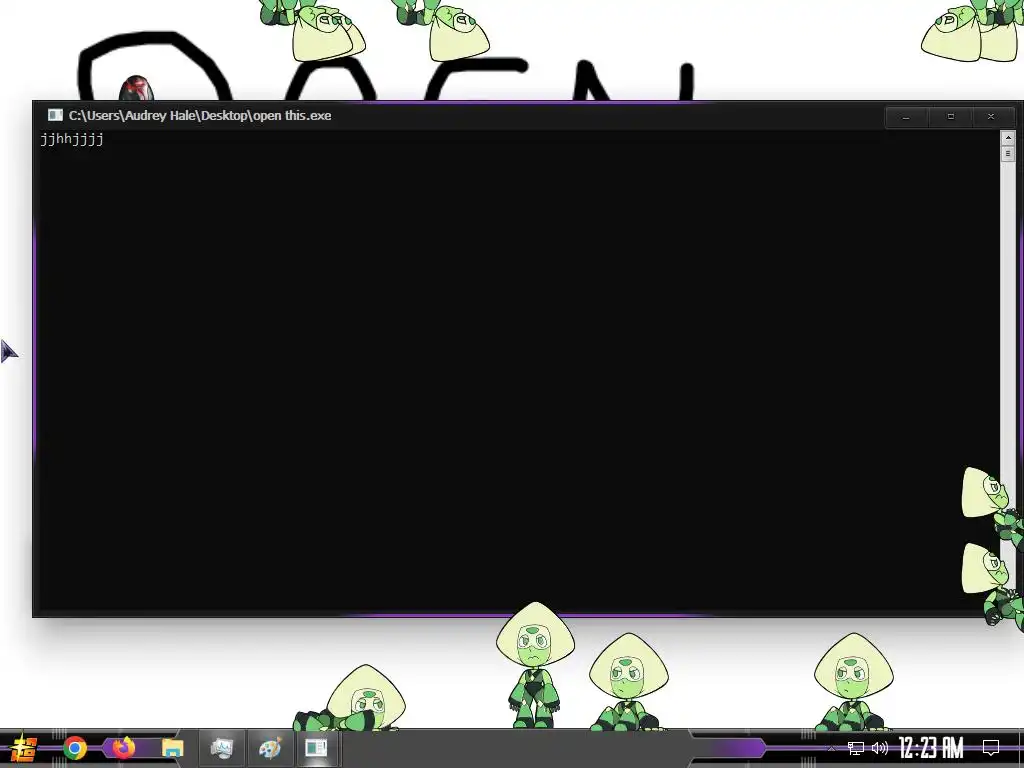The height and width of the screenshot is (768, 1024).
Task: Click the console title 'open this.exe'
Action: [292, 116]
